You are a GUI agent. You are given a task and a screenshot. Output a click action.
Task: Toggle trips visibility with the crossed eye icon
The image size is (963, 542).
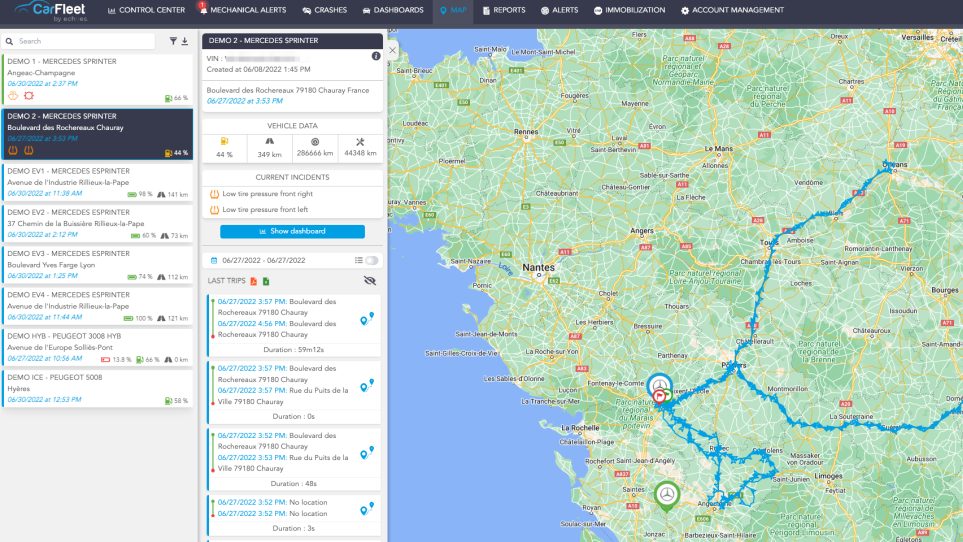pyautogui.click(x=370, y=281)
